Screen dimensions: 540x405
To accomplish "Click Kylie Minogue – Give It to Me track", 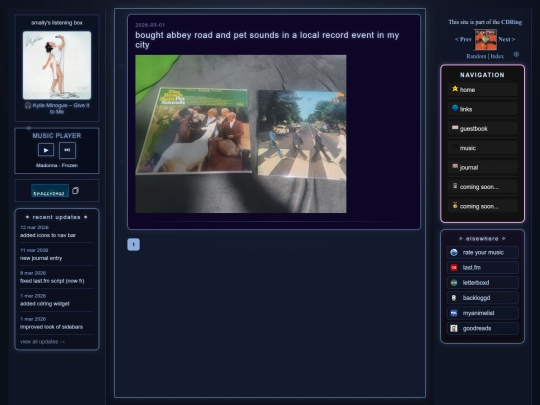I will 57,108.
